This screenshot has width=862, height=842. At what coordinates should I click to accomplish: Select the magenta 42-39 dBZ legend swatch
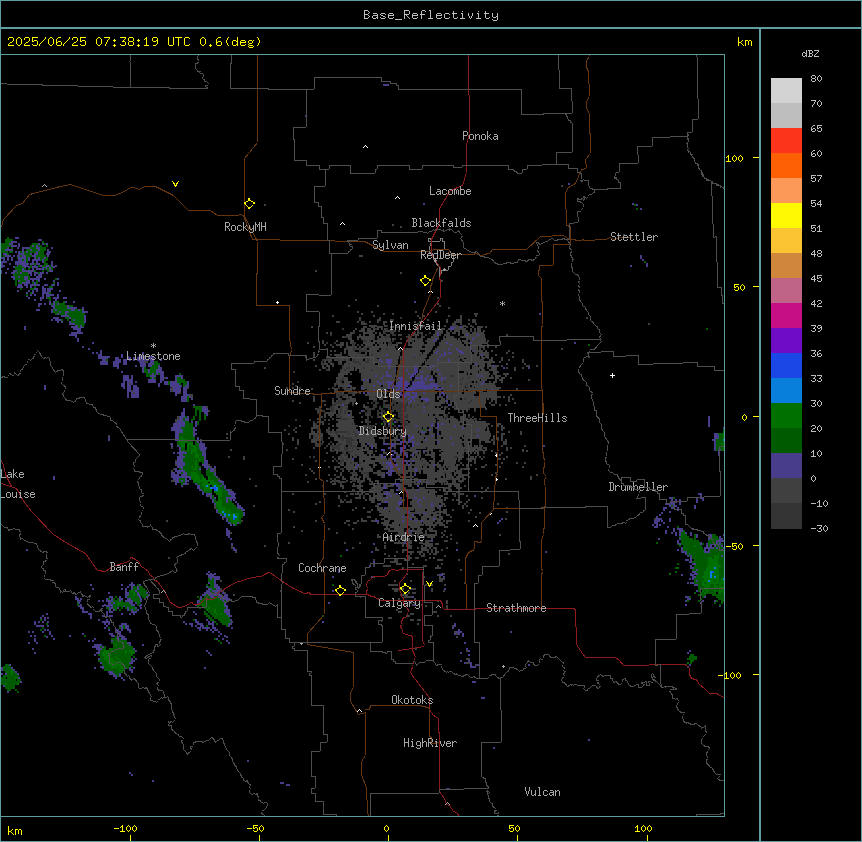tap(786, 315)
